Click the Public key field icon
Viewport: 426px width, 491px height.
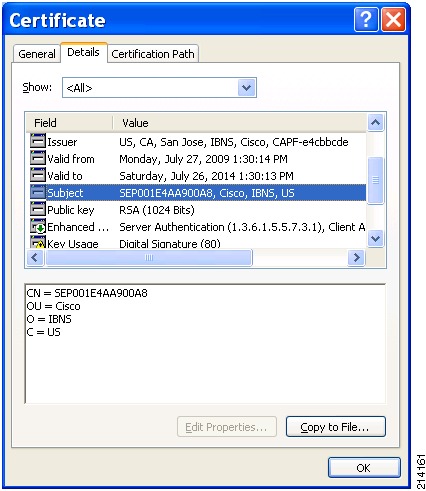click(x=38, y=209)
